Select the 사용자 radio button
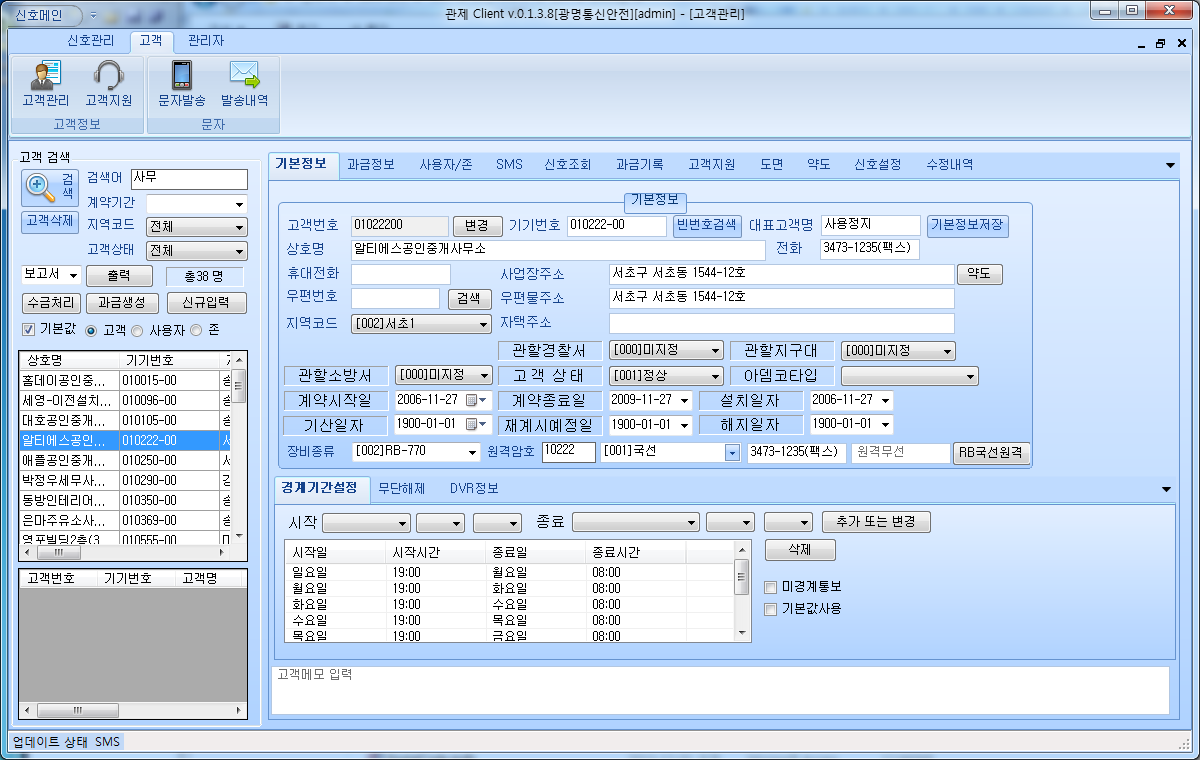This screenshot has height=760, width=1200. tap(137, 330)
